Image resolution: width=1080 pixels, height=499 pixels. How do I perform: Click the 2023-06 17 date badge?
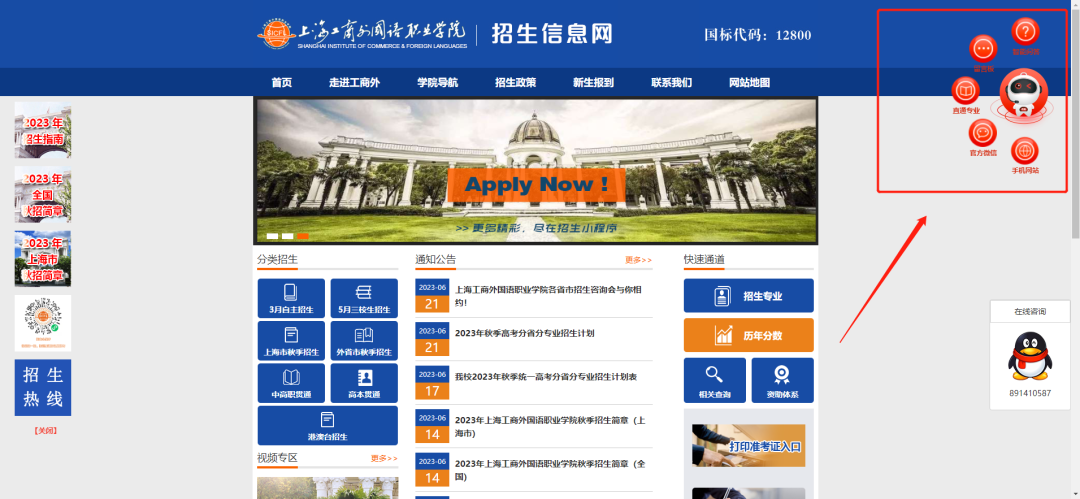click(x=432, y=383)
